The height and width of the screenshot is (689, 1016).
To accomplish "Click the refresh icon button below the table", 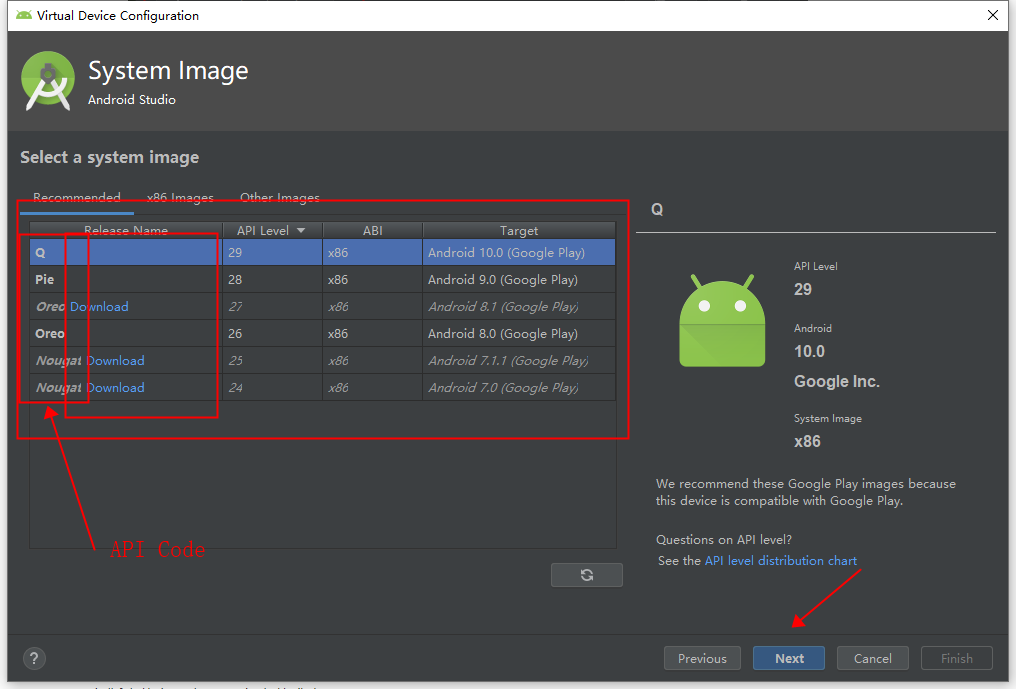I will (586, 575).
